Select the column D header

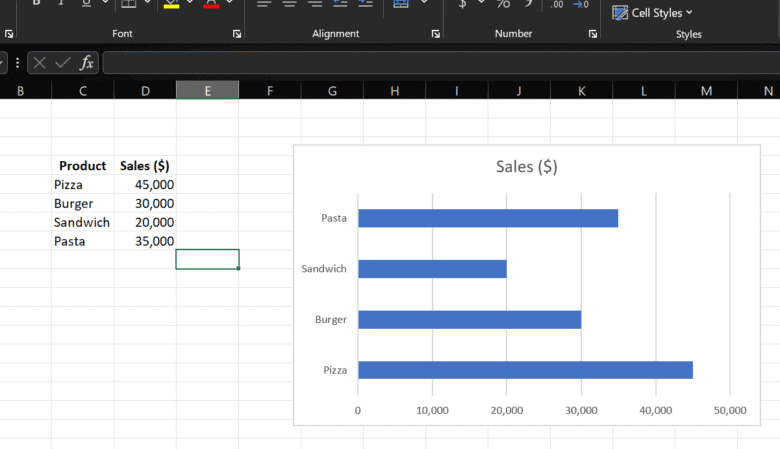click(x=145, y=91)
